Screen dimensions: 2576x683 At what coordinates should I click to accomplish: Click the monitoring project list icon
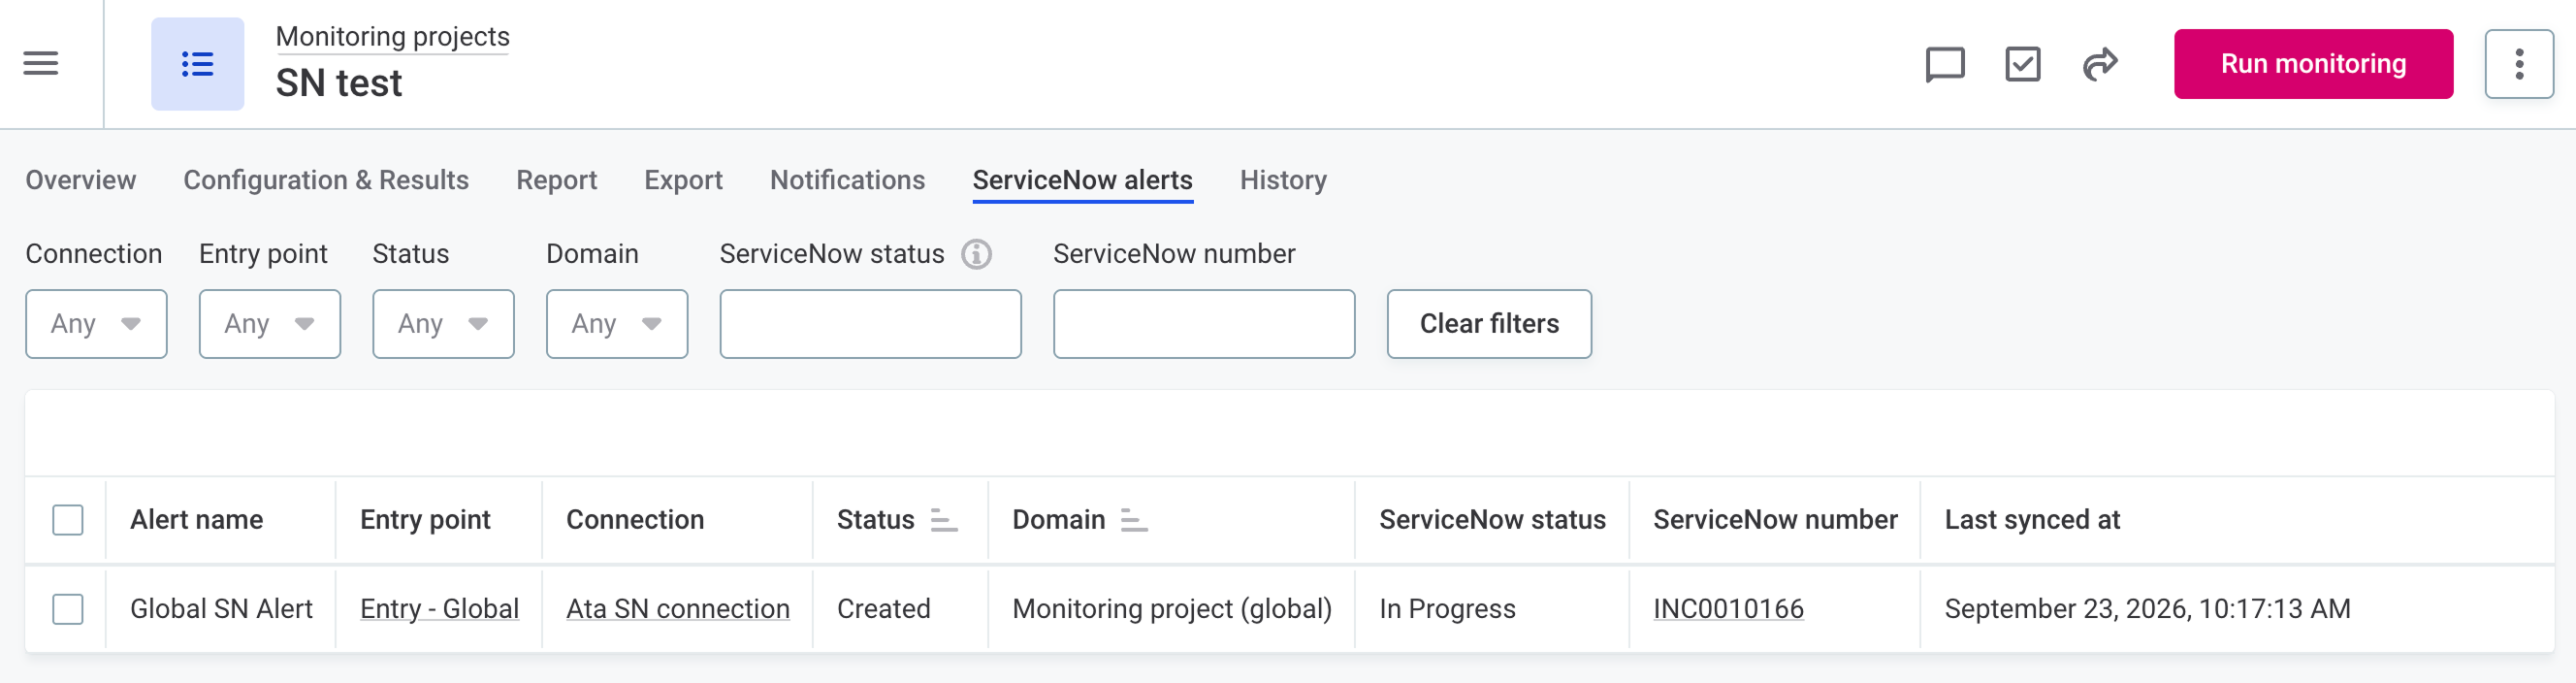click(197, 64)
